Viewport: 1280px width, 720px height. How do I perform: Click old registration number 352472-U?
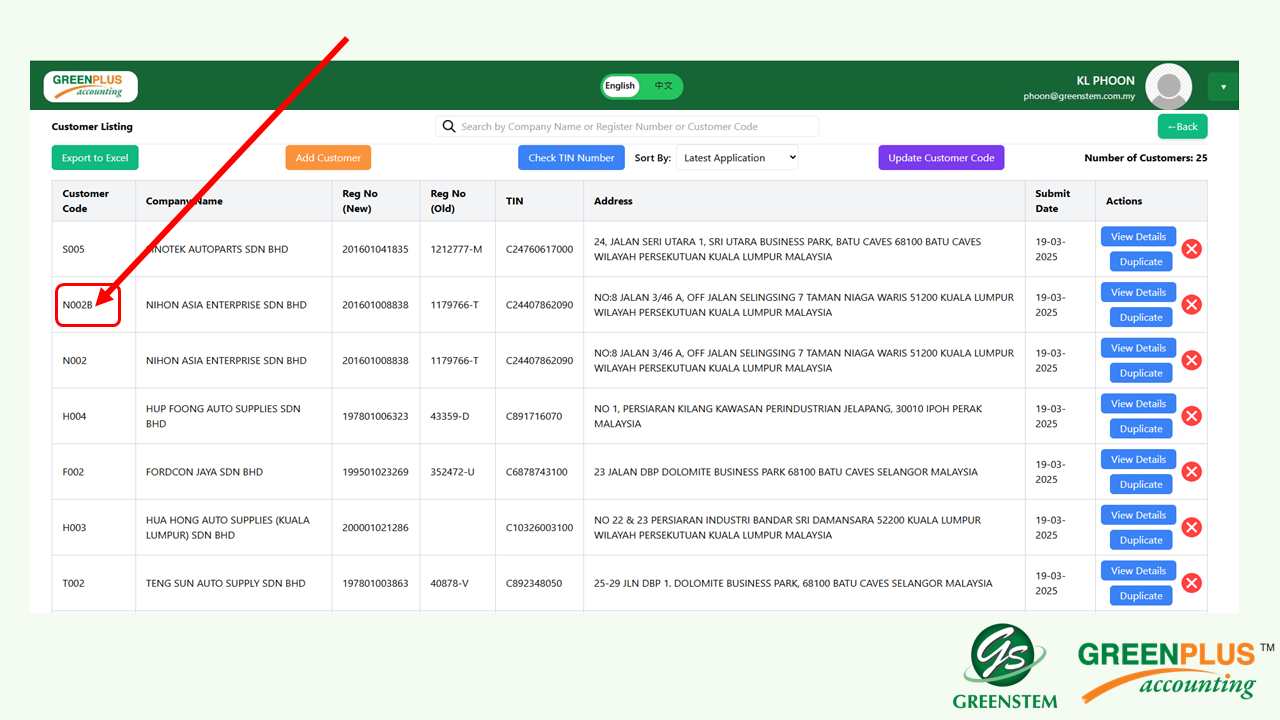[453, 472]
